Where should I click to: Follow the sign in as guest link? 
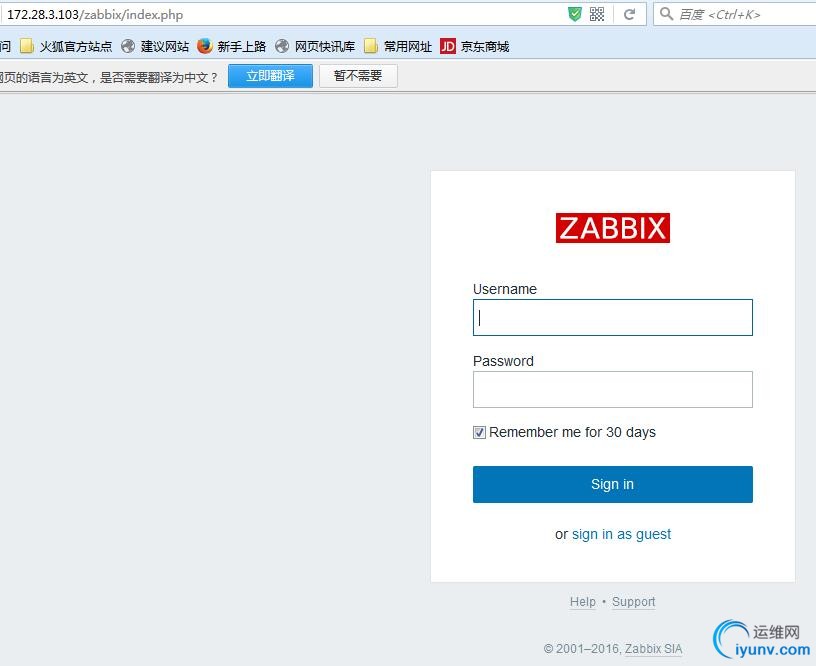(621, 534)
